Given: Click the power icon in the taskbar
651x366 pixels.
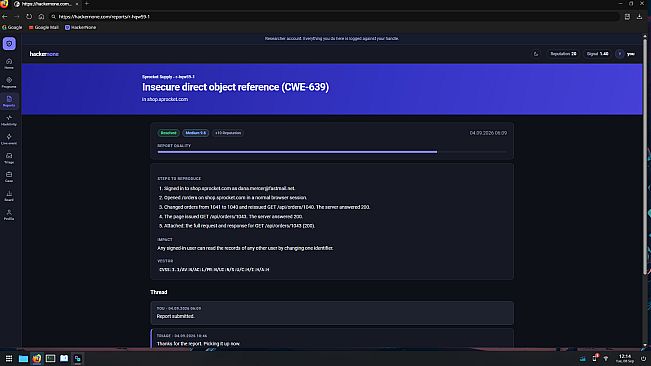Looking at the screenshot, I should [x=643, y=359].
